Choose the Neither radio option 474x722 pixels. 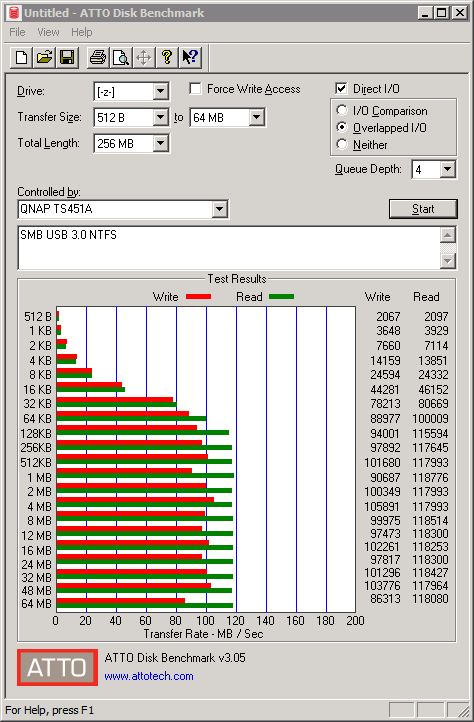coord(342,145)
